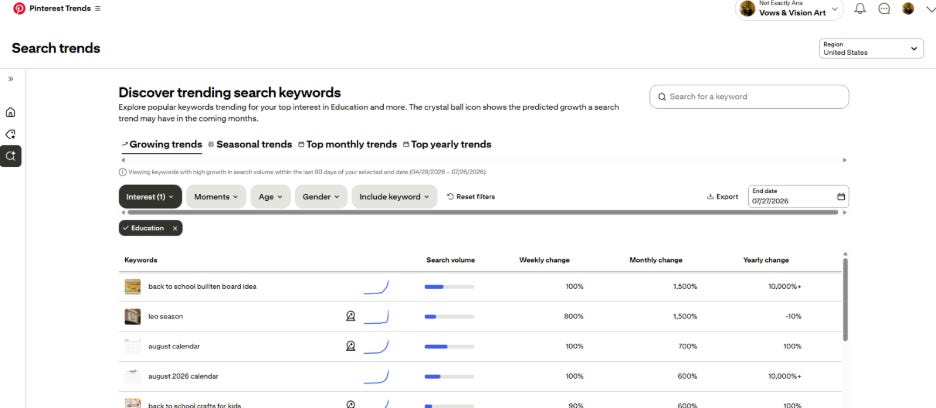
Task: Open the Include keyword dropdown
Action: point(395,197)
